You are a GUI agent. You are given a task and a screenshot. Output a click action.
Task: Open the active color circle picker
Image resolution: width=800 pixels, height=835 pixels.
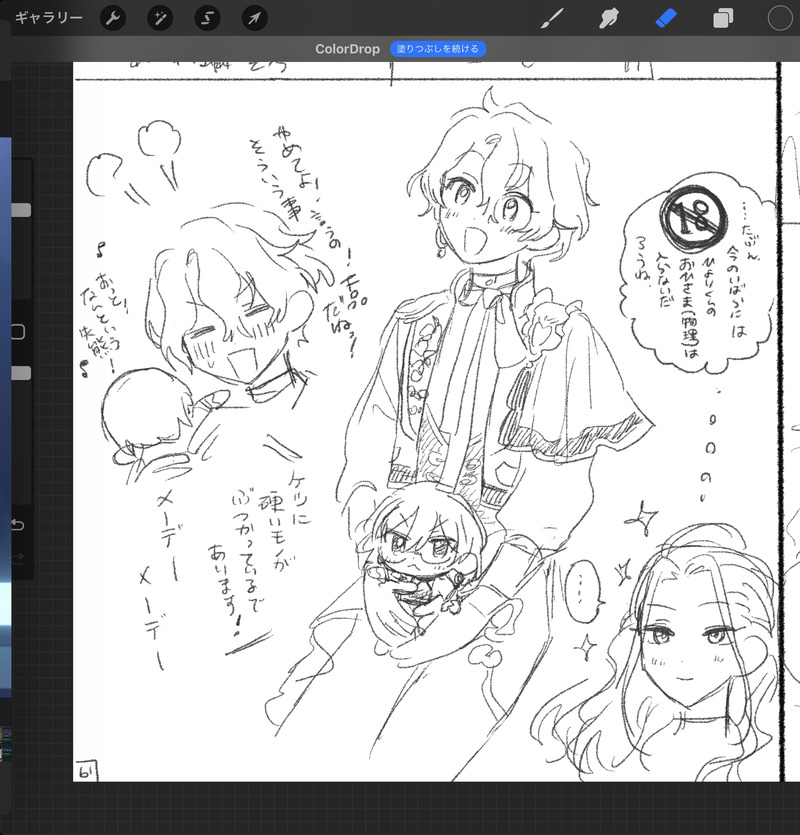pyautogui.click(x=780, y=19)
